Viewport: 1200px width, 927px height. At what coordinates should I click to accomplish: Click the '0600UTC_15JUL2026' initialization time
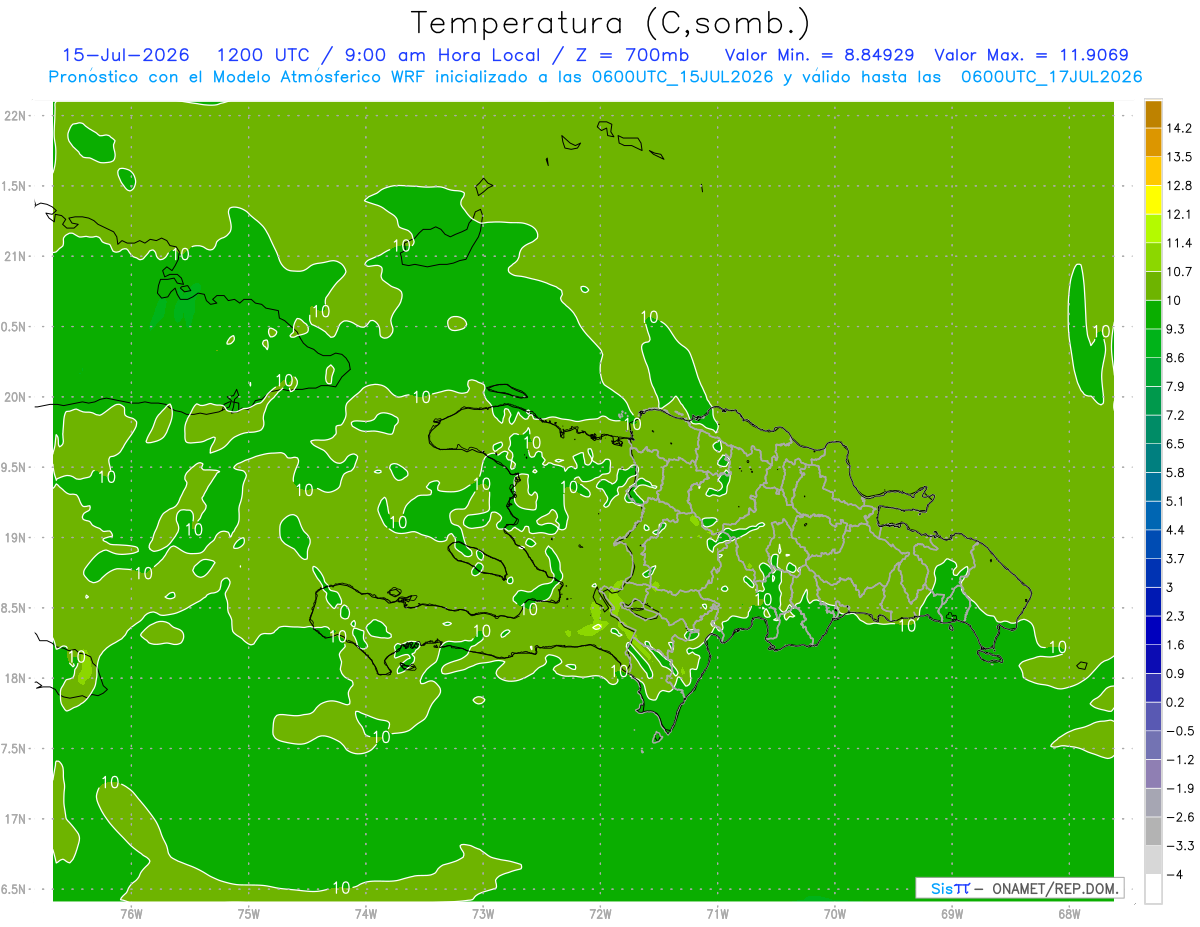[x=681, y=77]
